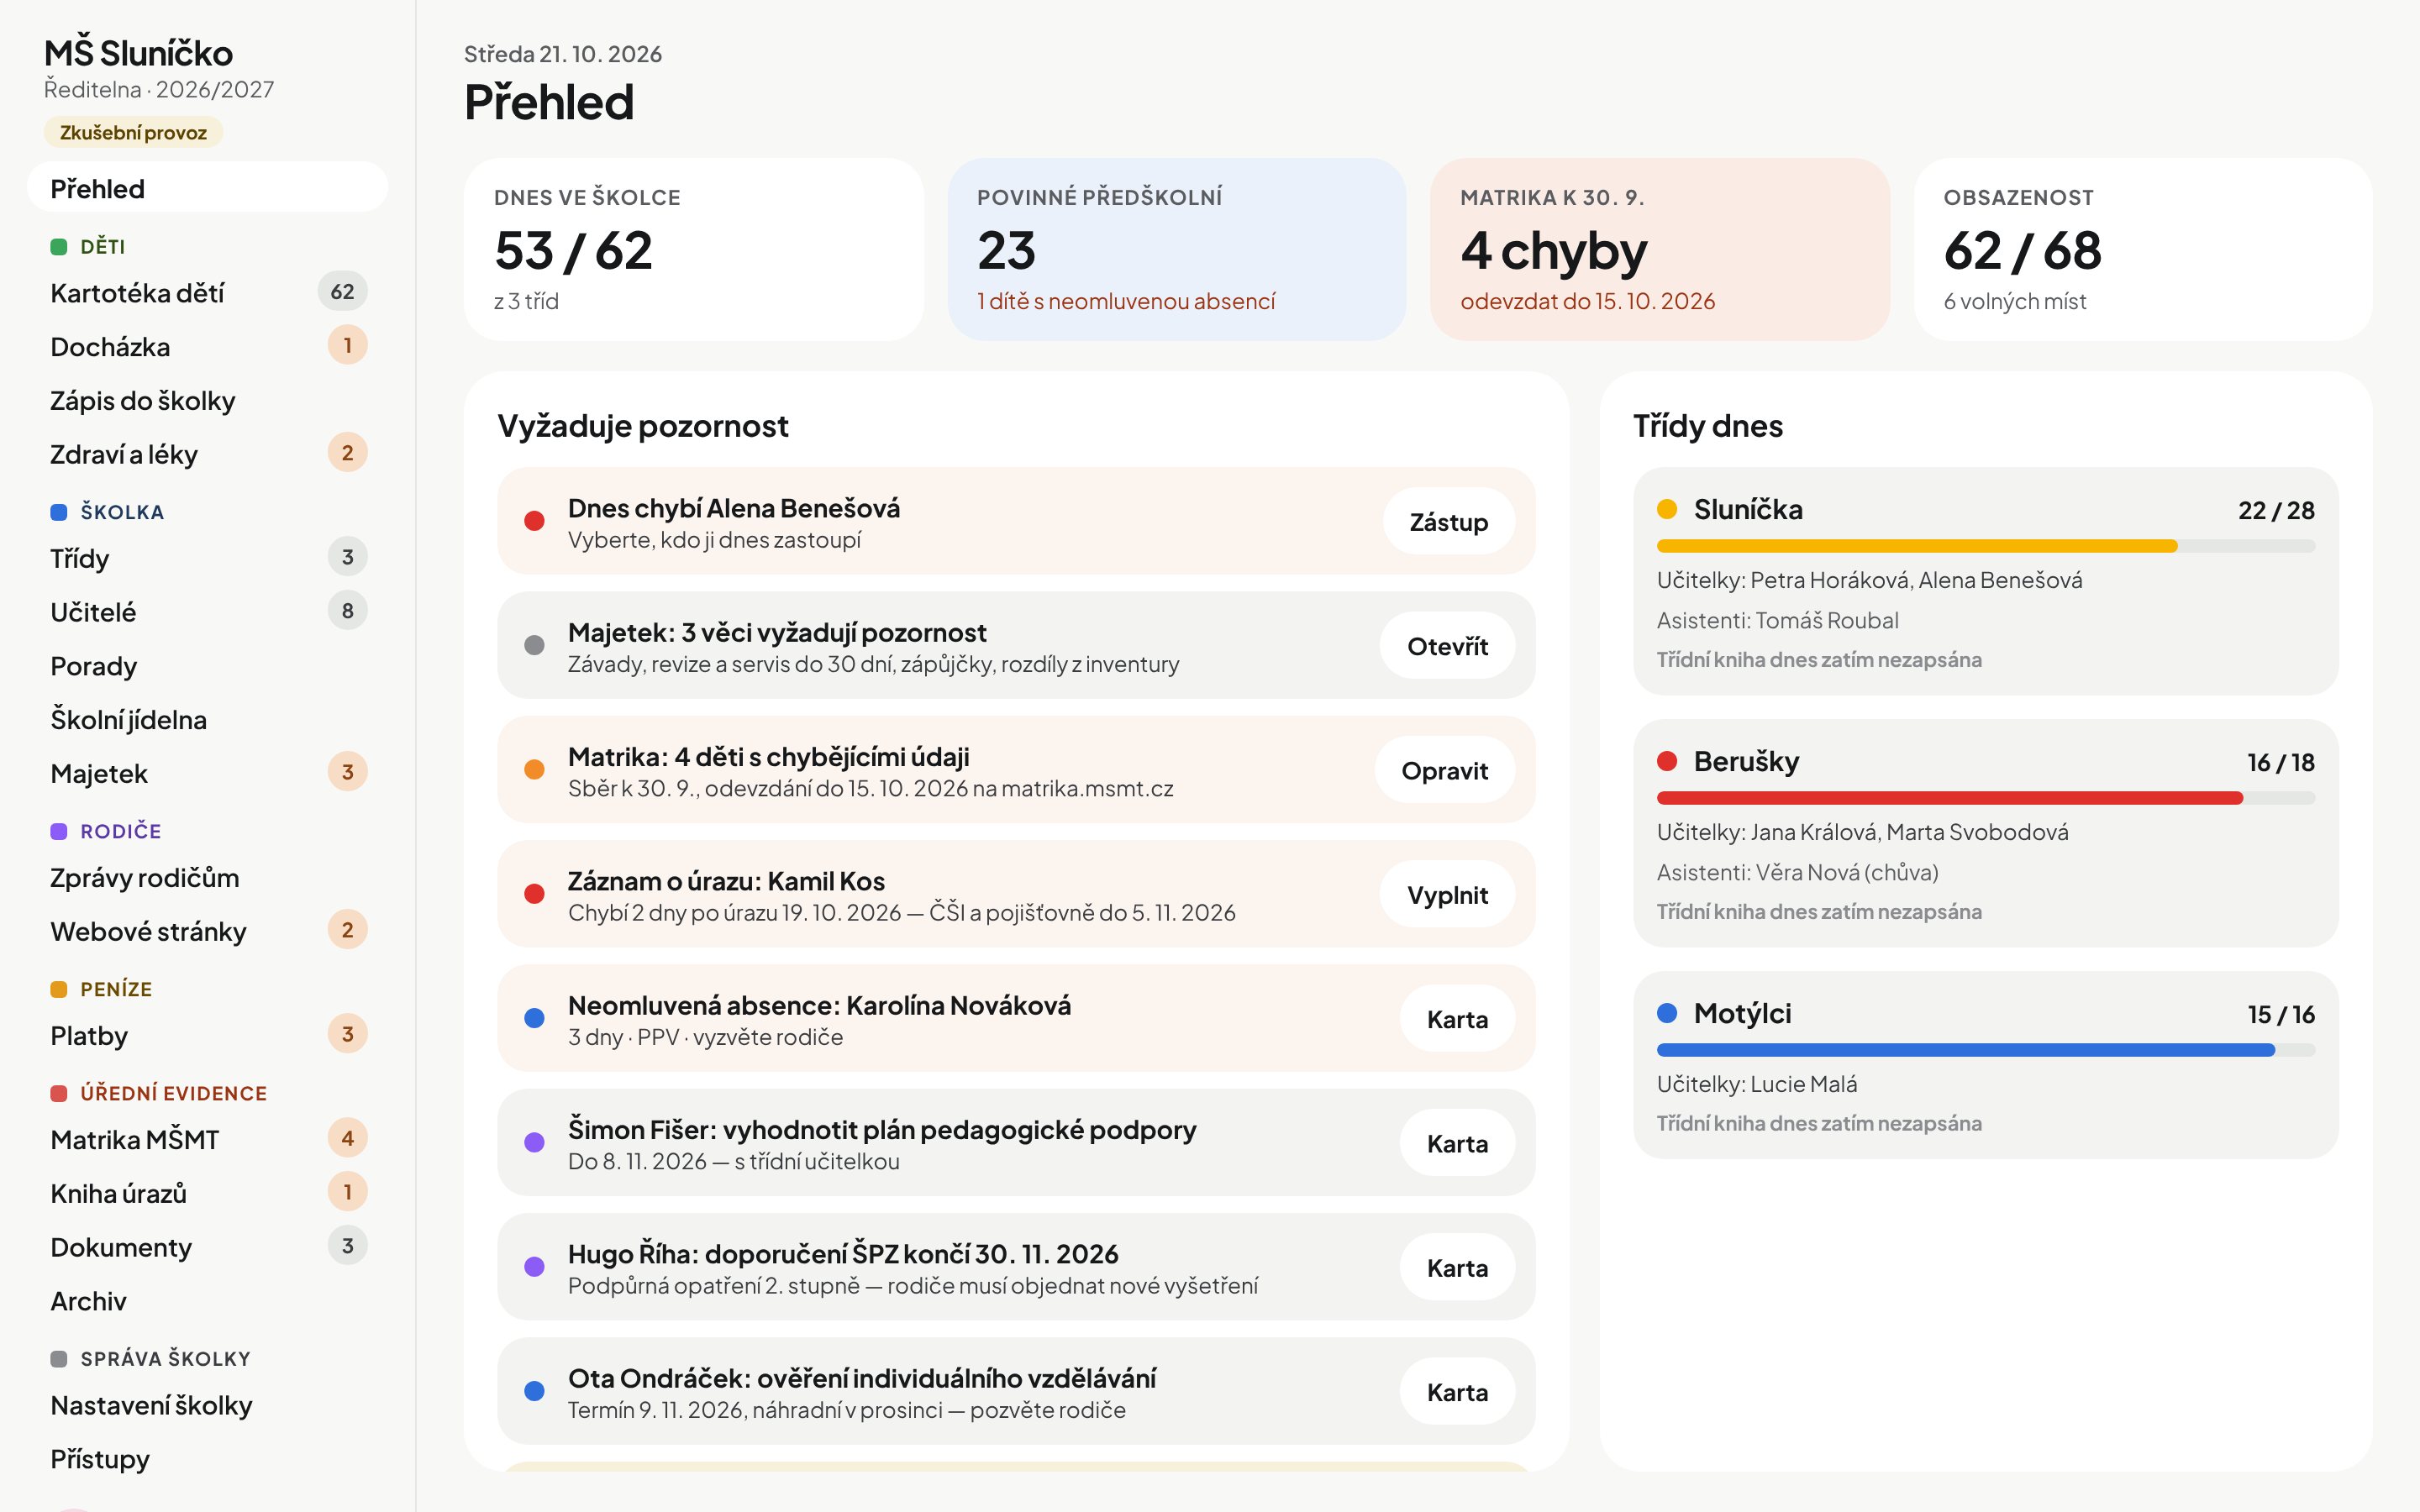Viewport: 2420px width, 1512px height.
Task: Open Platby section
Action: 207,1036
